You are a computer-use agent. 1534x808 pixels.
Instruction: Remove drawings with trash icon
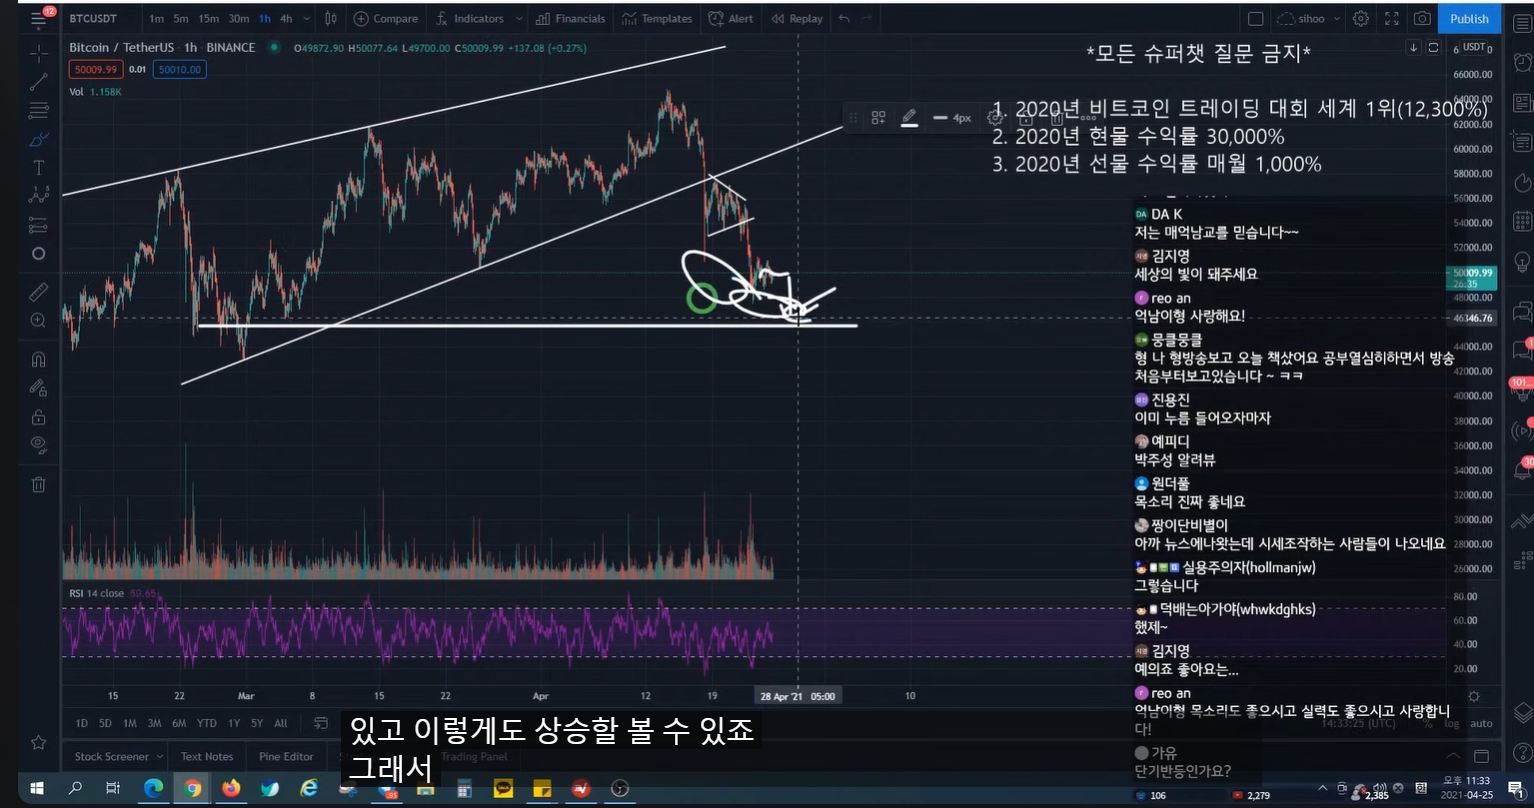[x=38, y=484]
